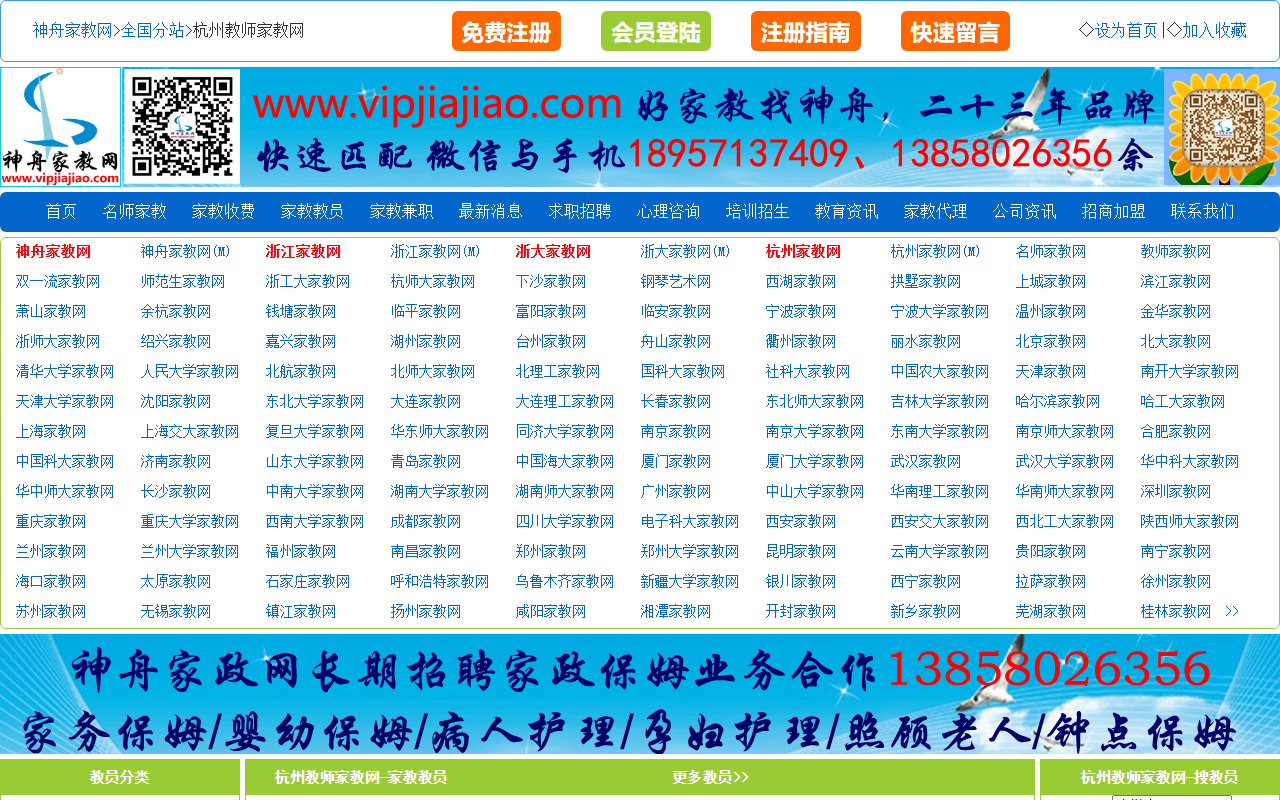1280x800 pixels.
Task: Open 萧山家教网 link
Action: point(51,311)
